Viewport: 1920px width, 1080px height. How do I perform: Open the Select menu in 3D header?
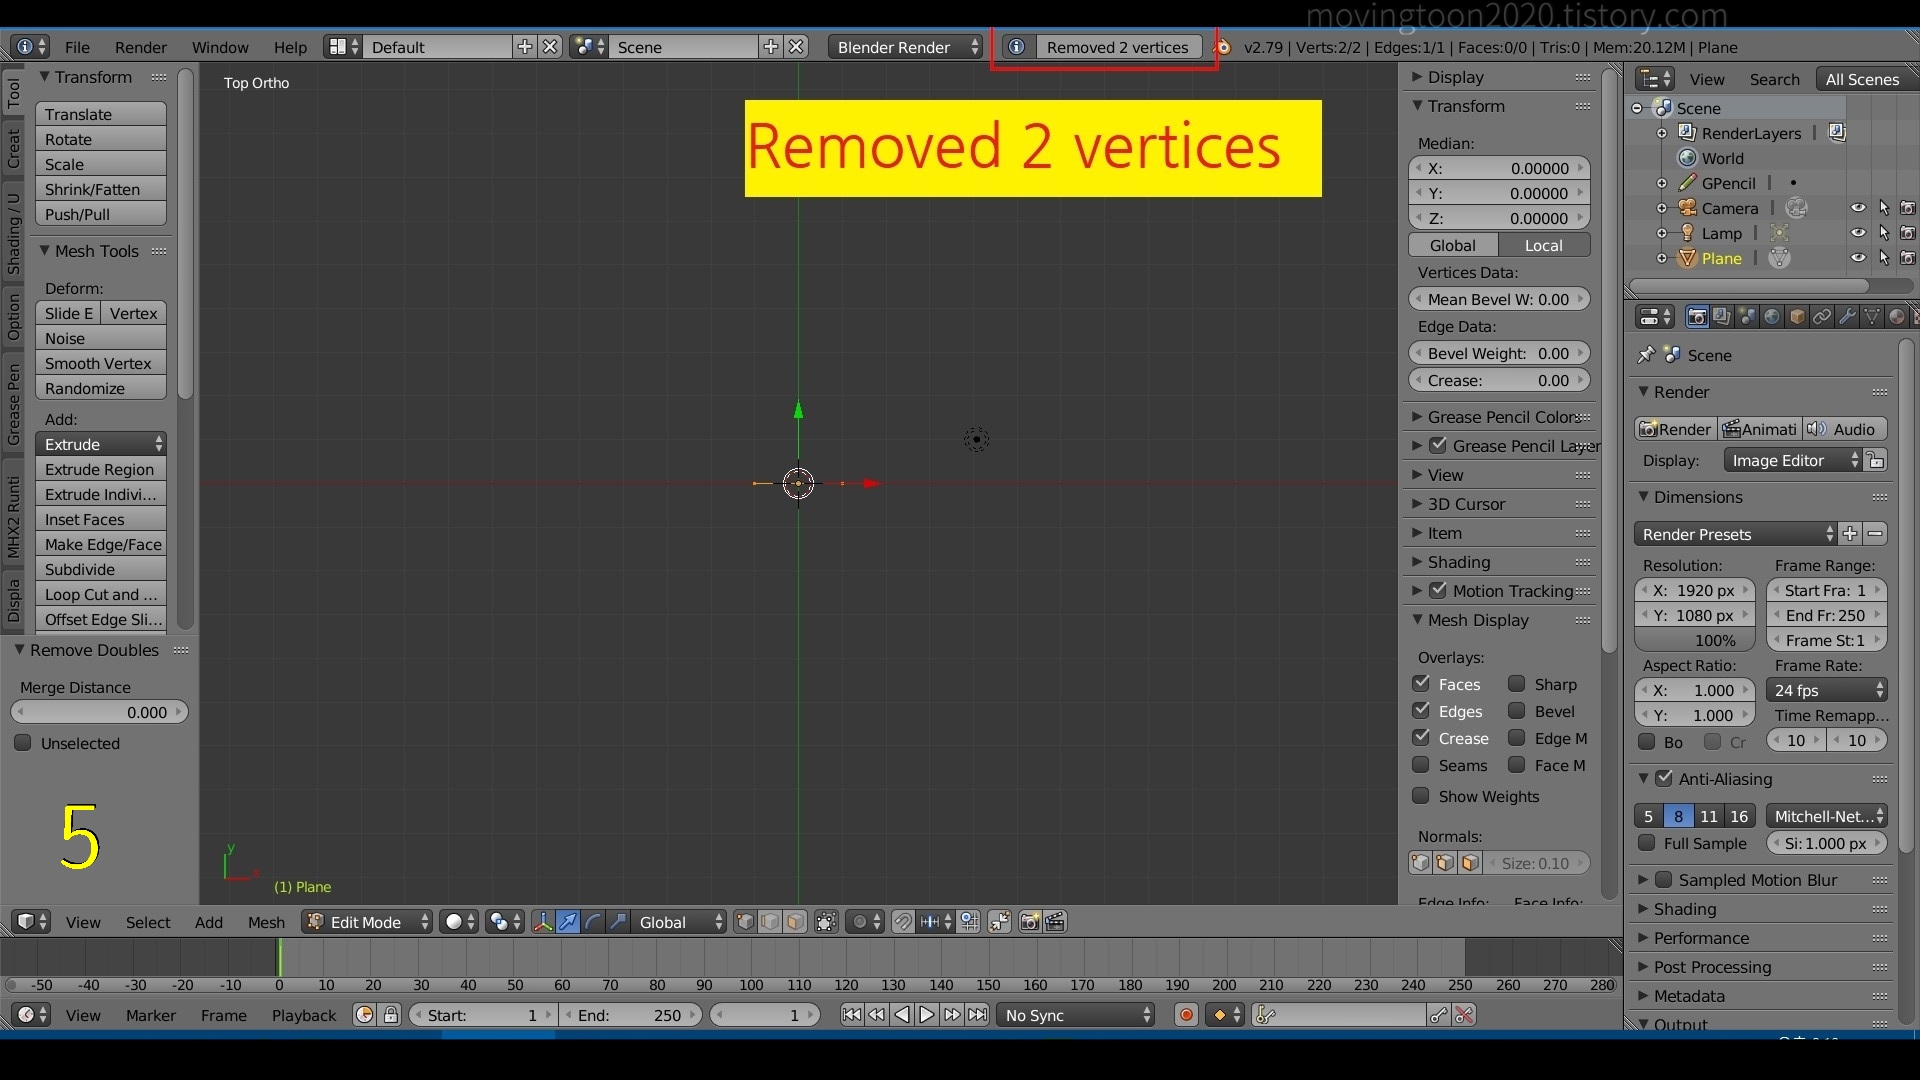pos(148,922)
